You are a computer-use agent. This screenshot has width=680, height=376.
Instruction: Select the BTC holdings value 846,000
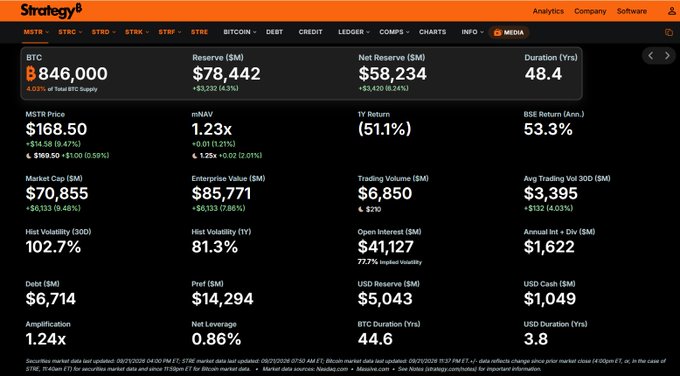pos(73,74)
